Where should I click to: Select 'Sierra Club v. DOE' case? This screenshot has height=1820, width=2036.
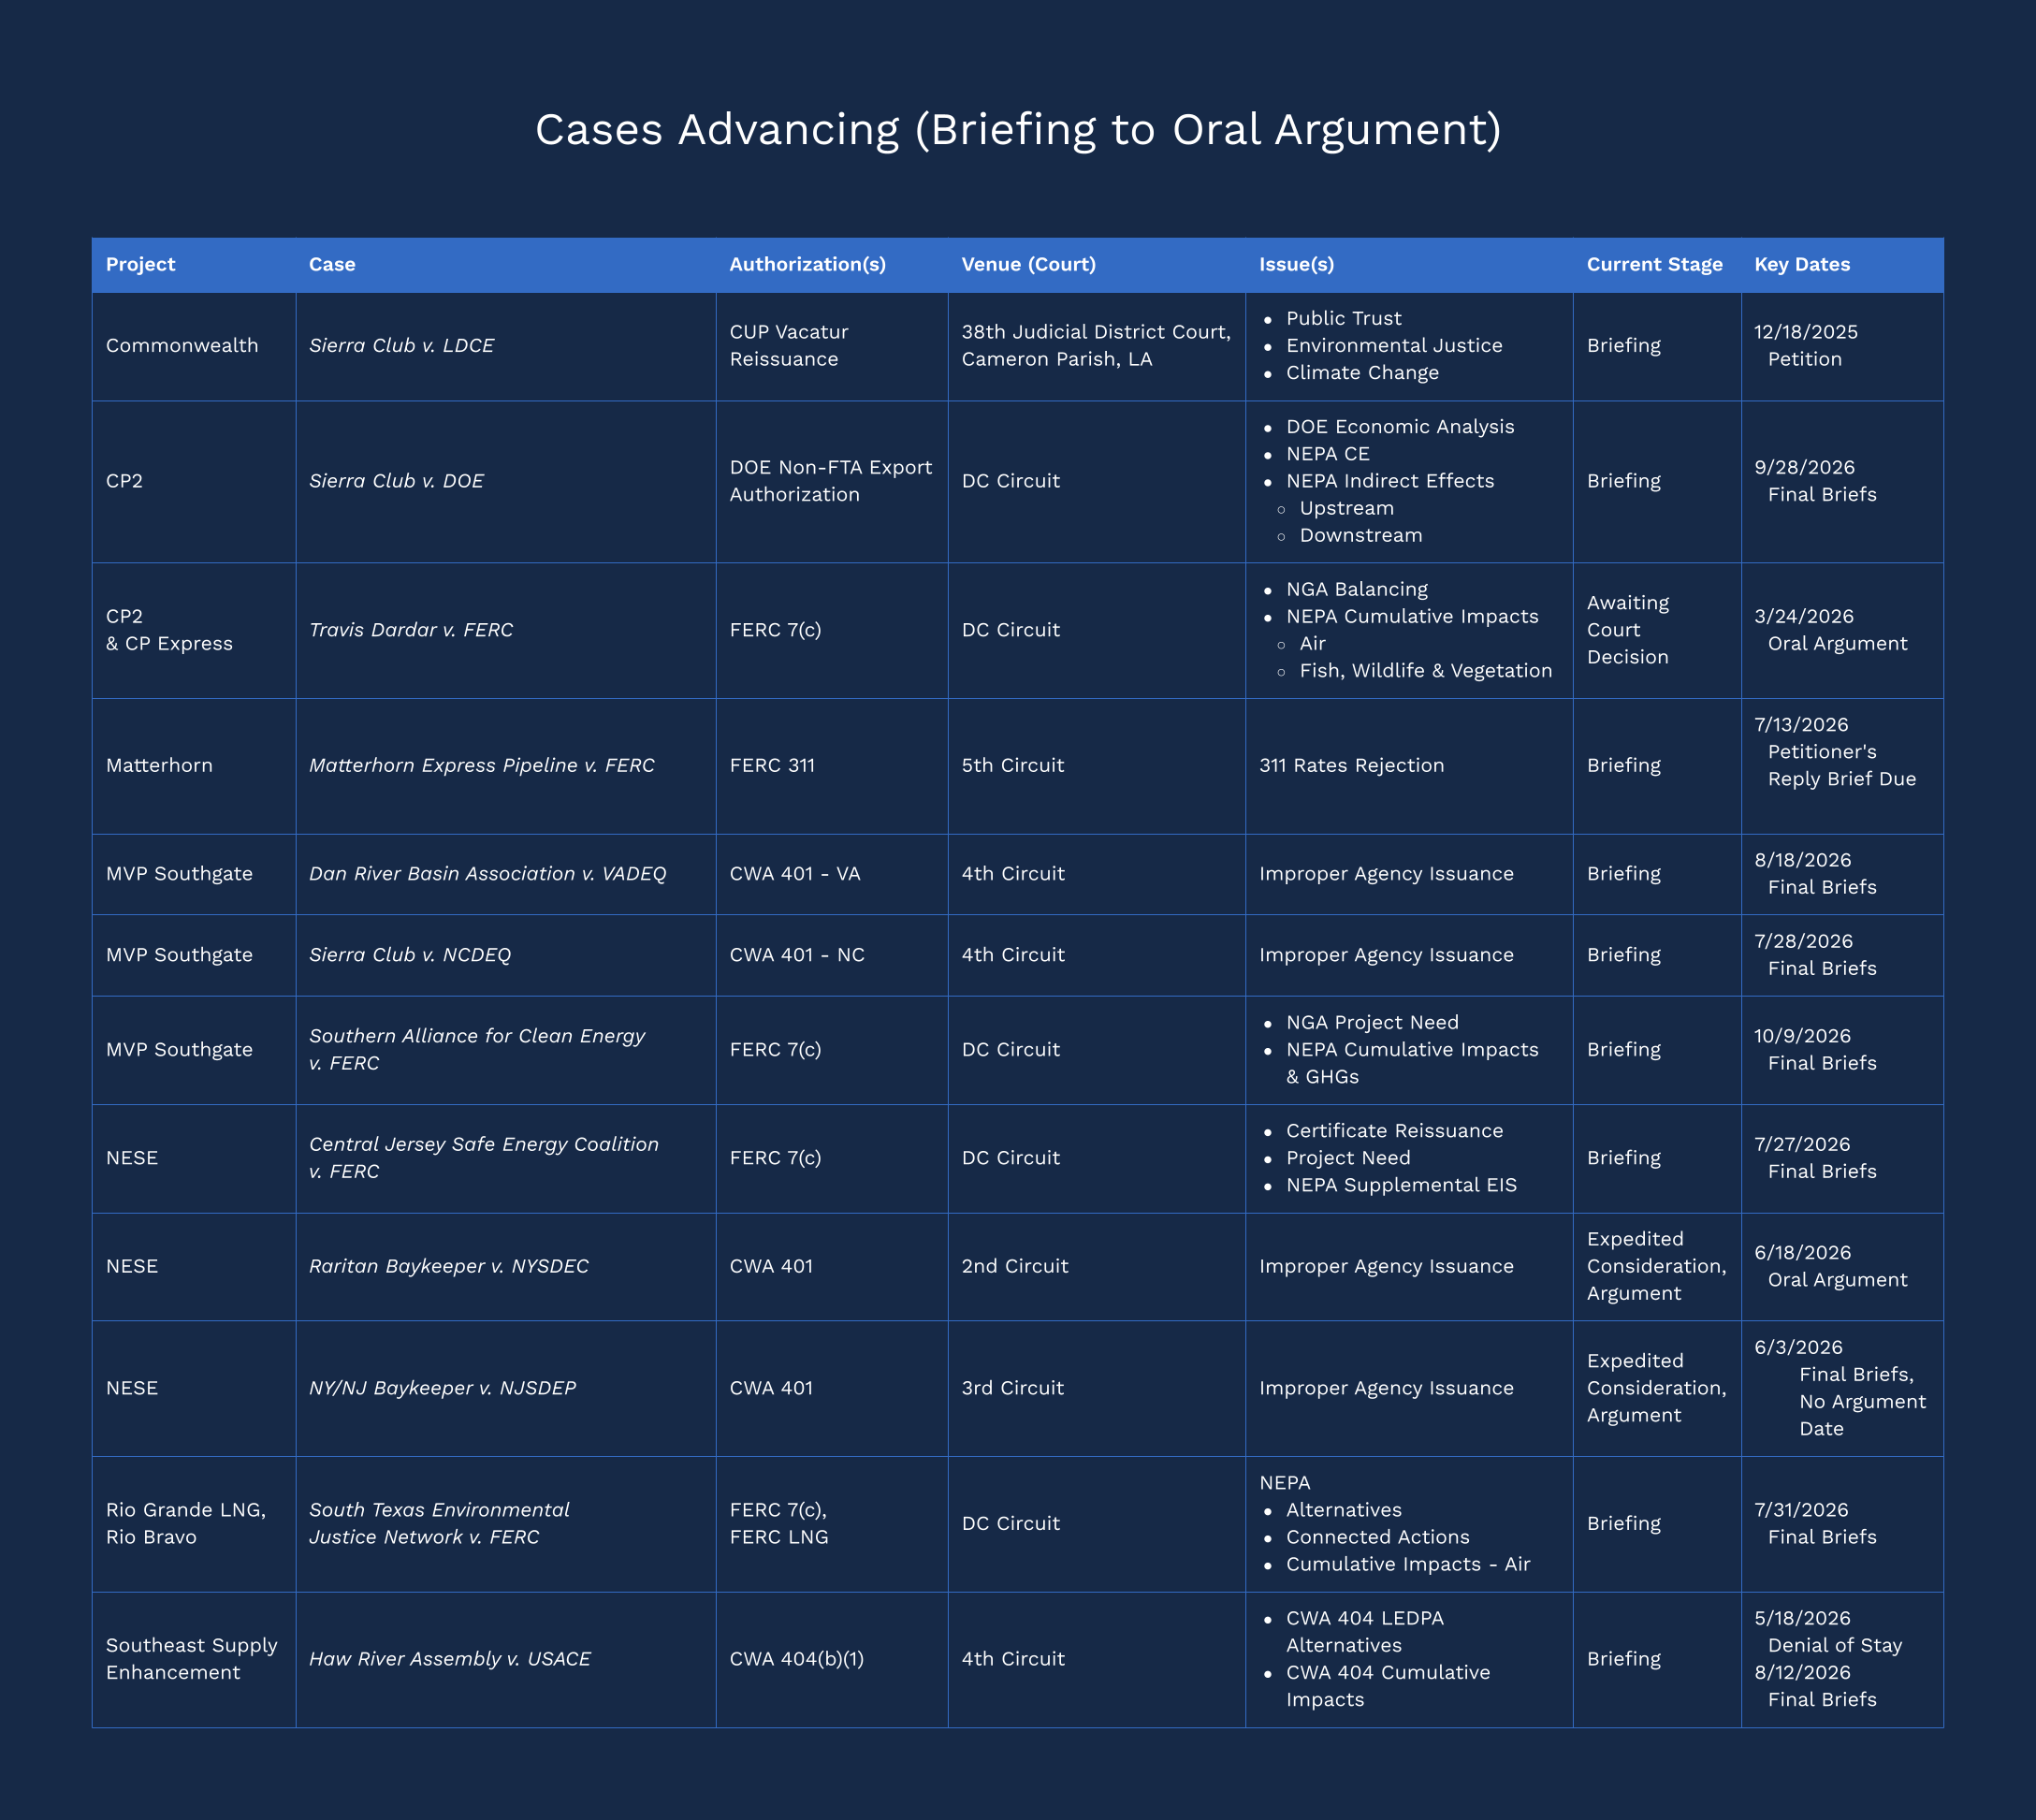[x=396, y=481]
